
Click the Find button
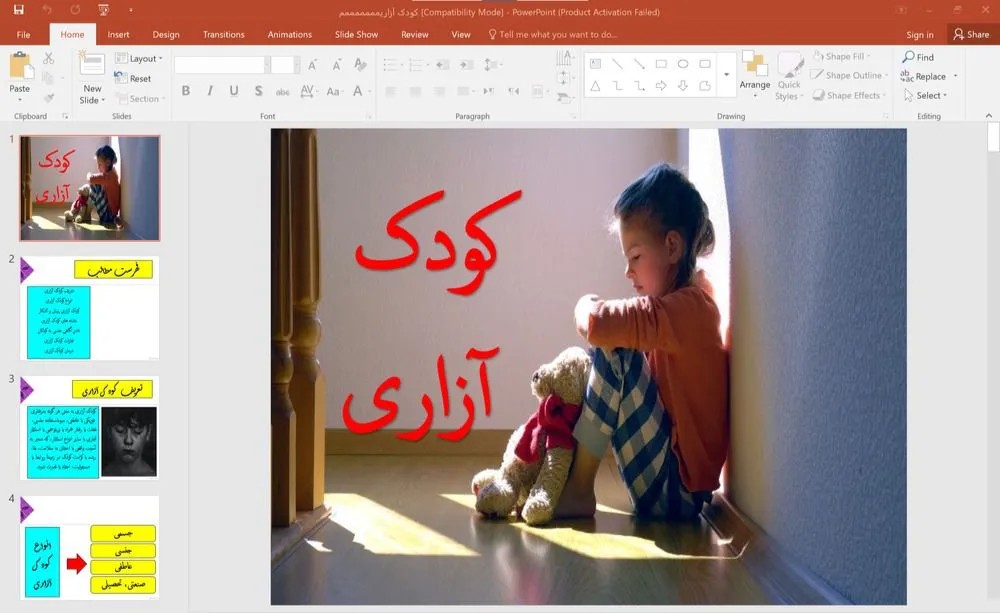pos(918,57)
